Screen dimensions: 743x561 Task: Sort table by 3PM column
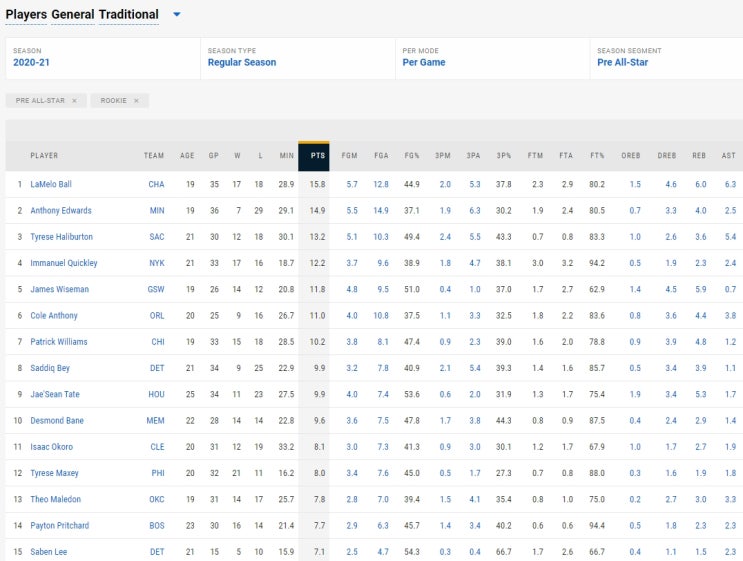443,156
